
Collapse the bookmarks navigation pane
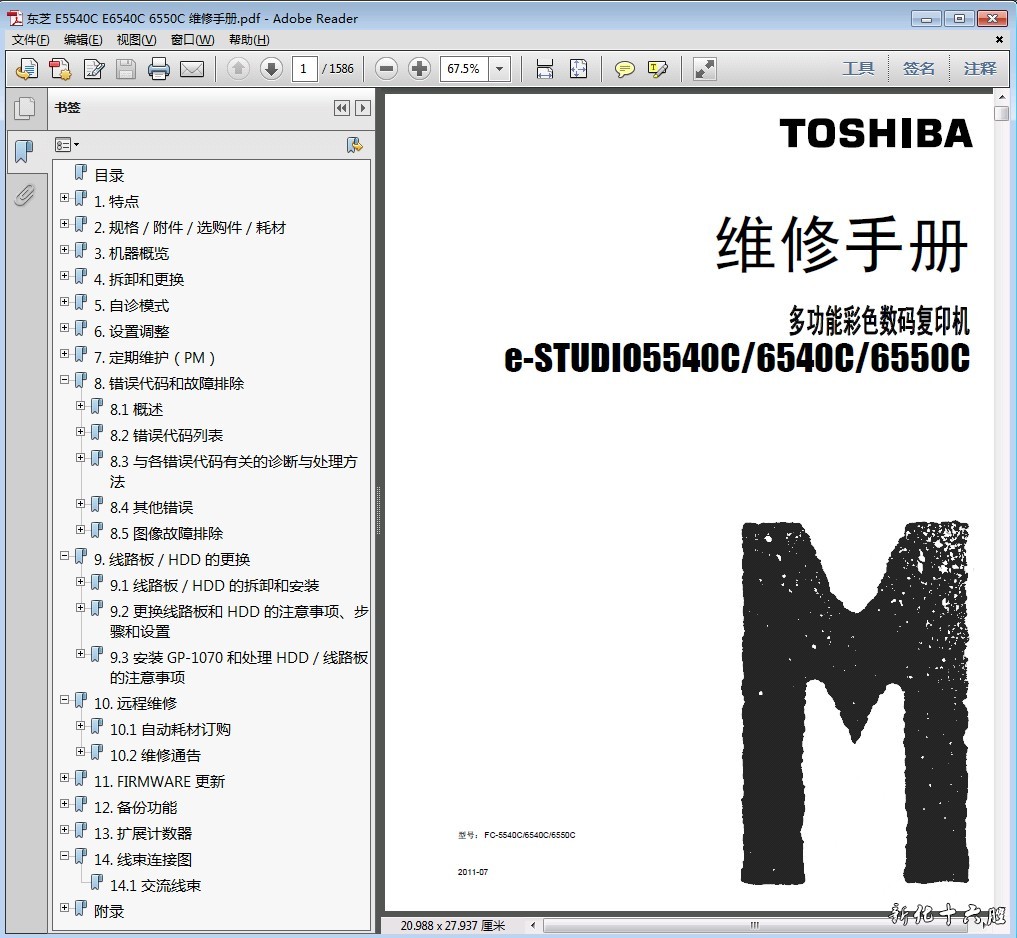[x=342, y=108]
